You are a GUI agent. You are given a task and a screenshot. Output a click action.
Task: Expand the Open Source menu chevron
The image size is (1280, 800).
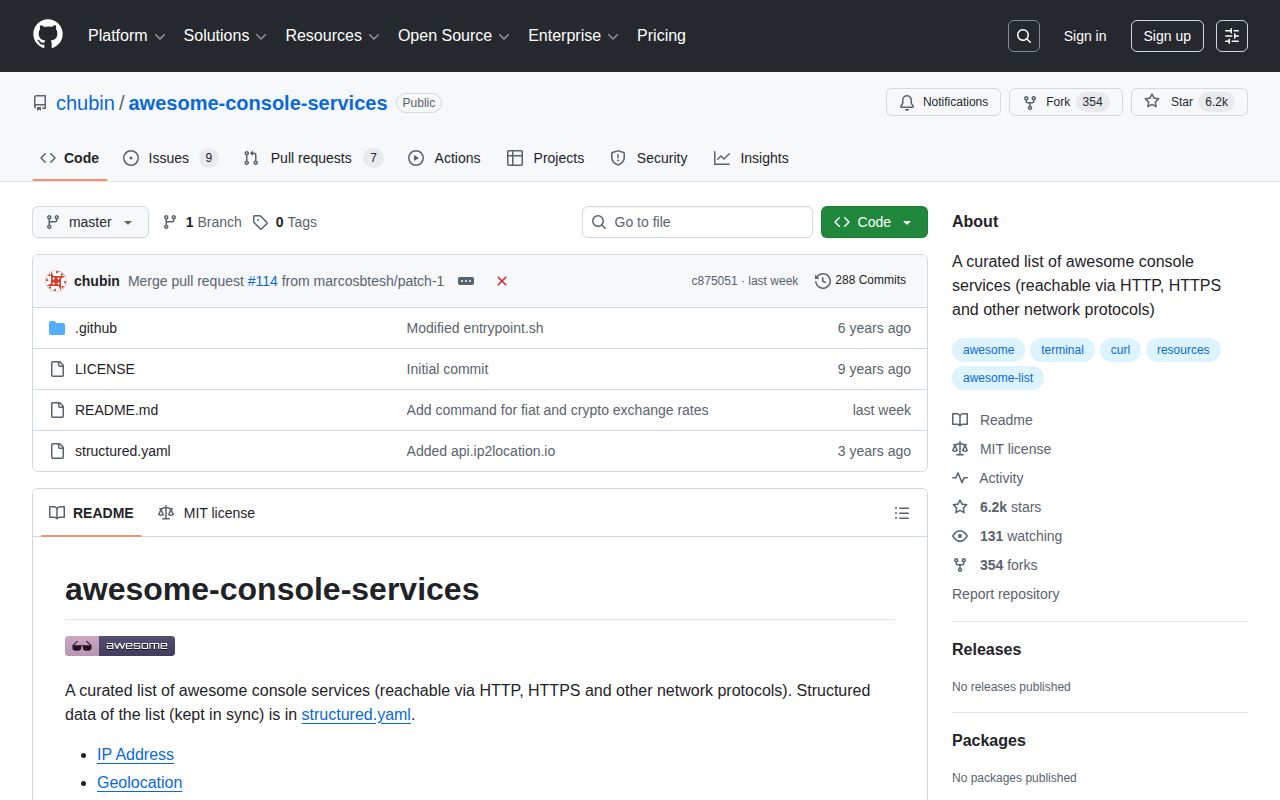[x=505, y=36]
